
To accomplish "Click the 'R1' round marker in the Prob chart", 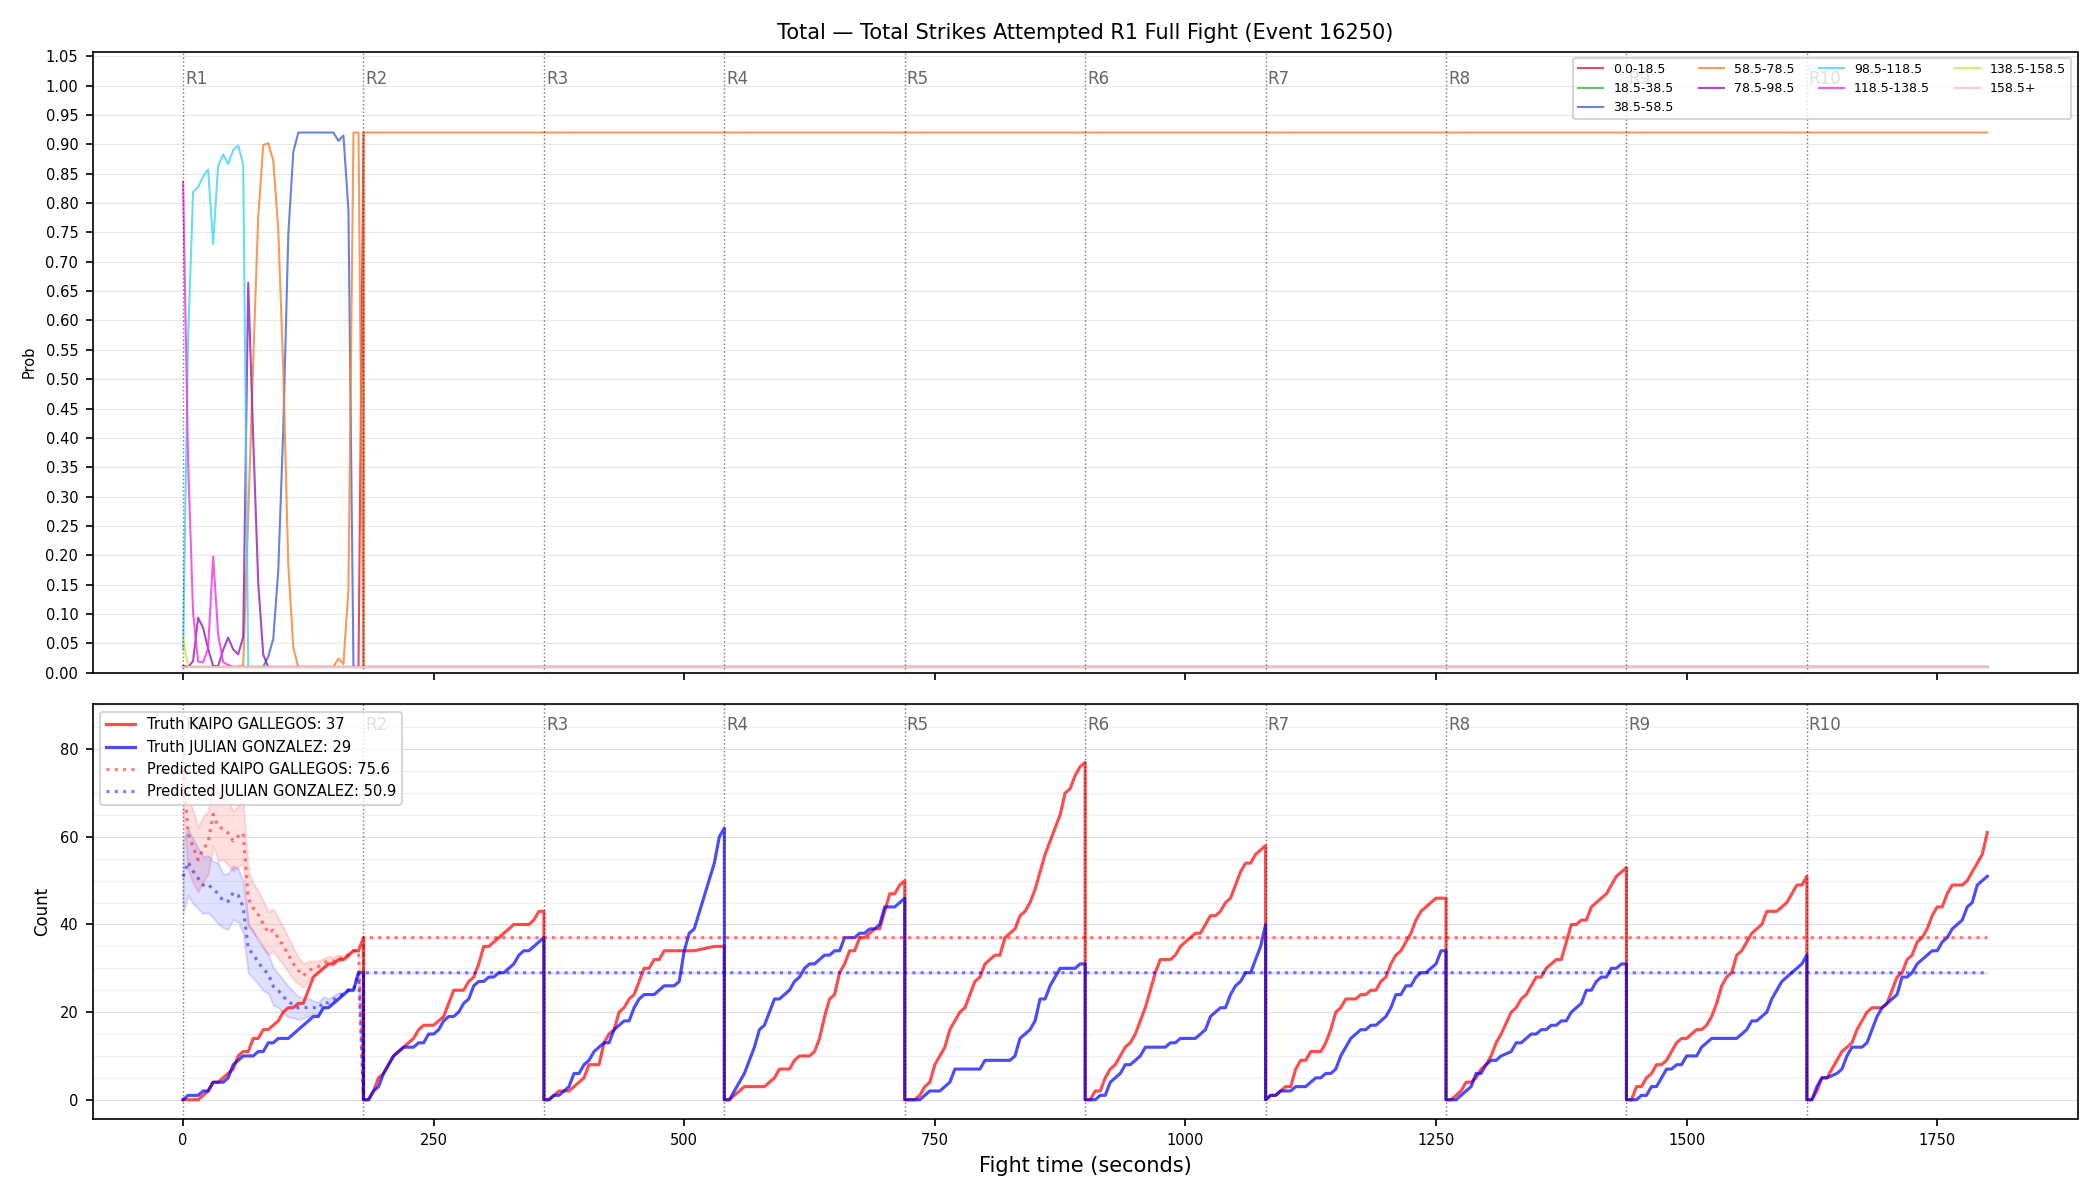I will tap(196, 78).
